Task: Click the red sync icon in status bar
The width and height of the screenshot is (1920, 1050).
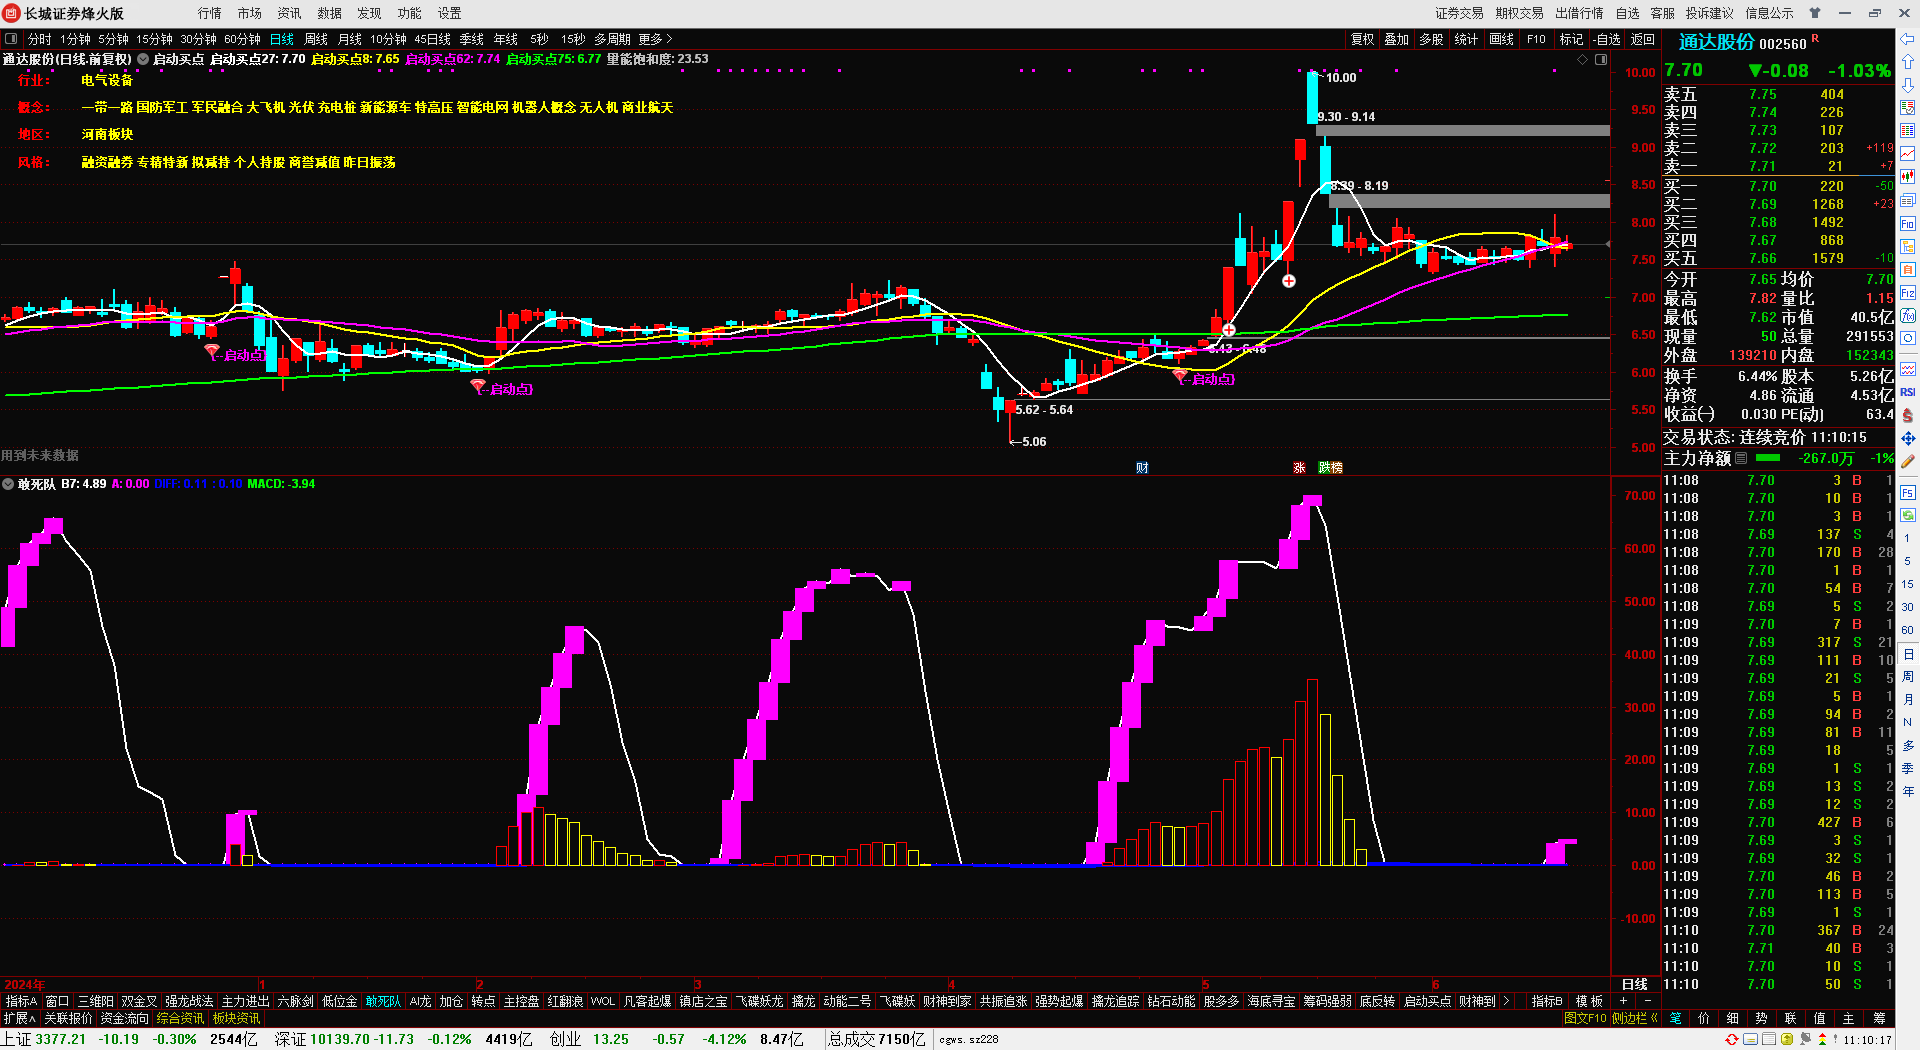Action: pos(1732,1040)
